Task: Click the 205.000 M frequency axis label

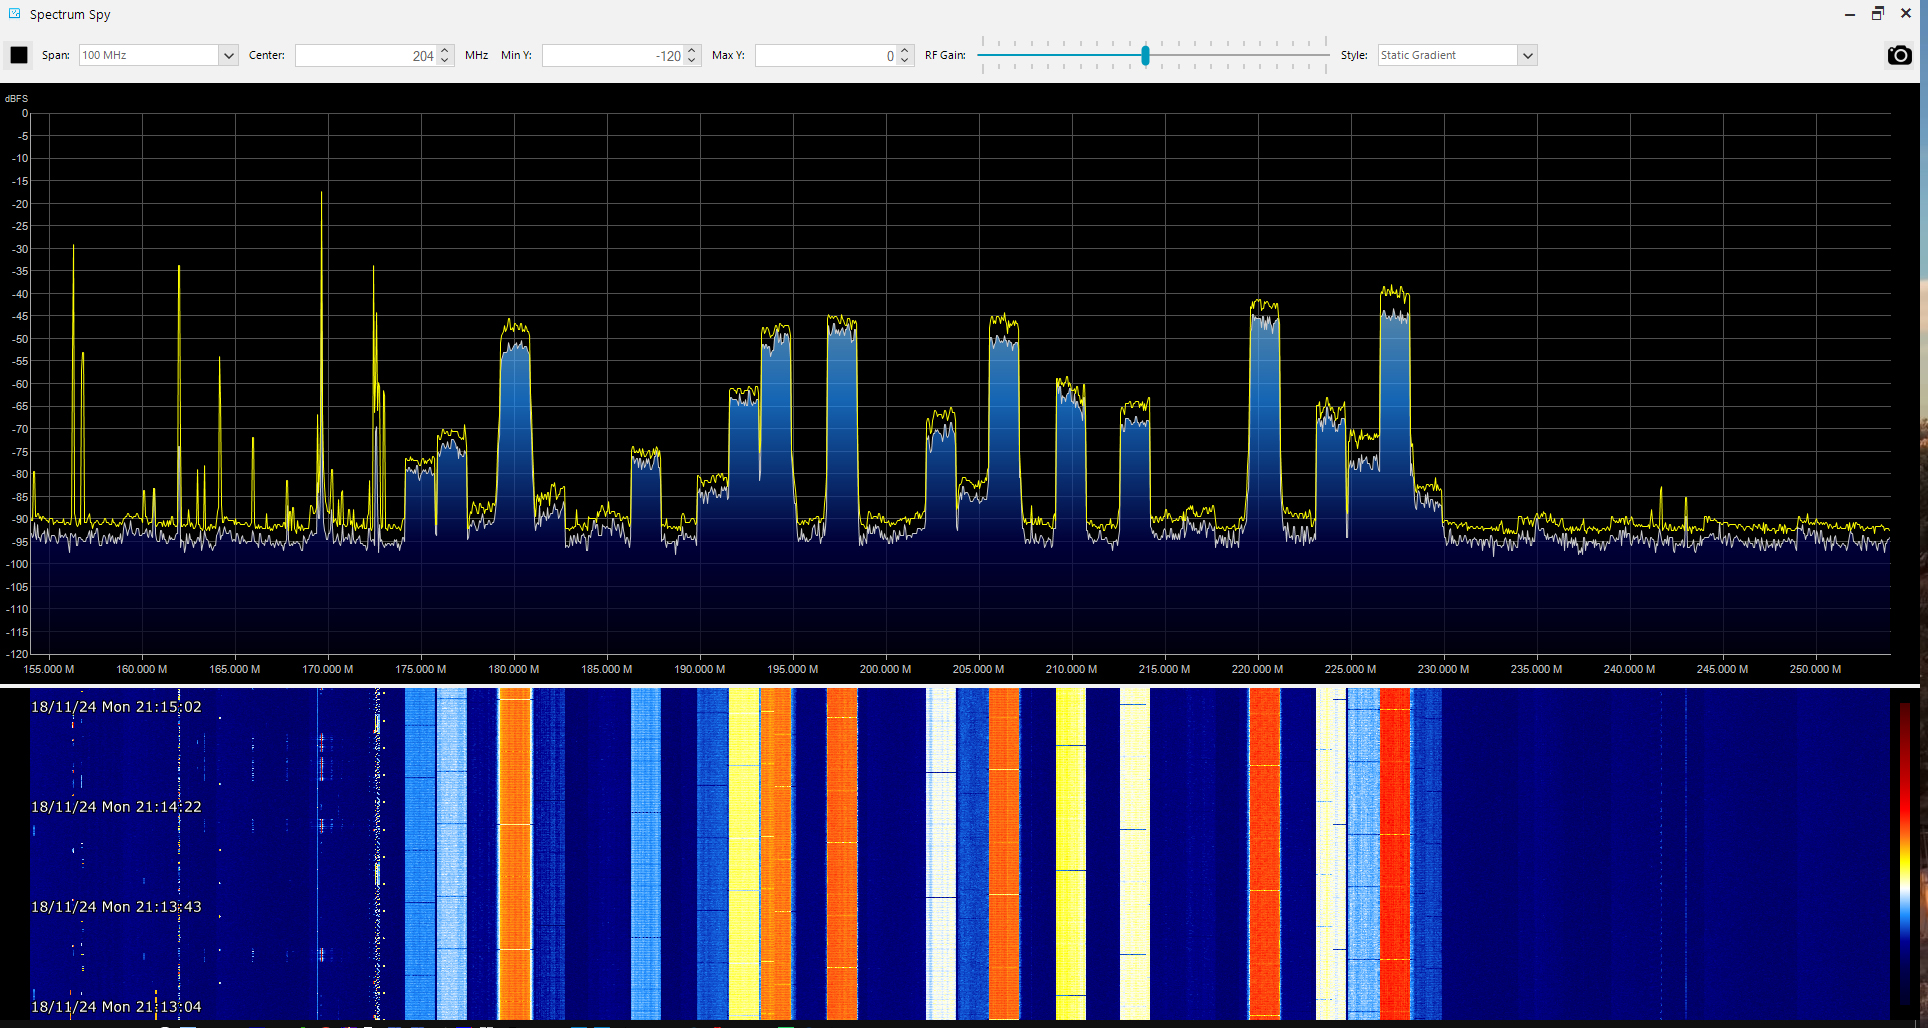Action: (979, 669)
